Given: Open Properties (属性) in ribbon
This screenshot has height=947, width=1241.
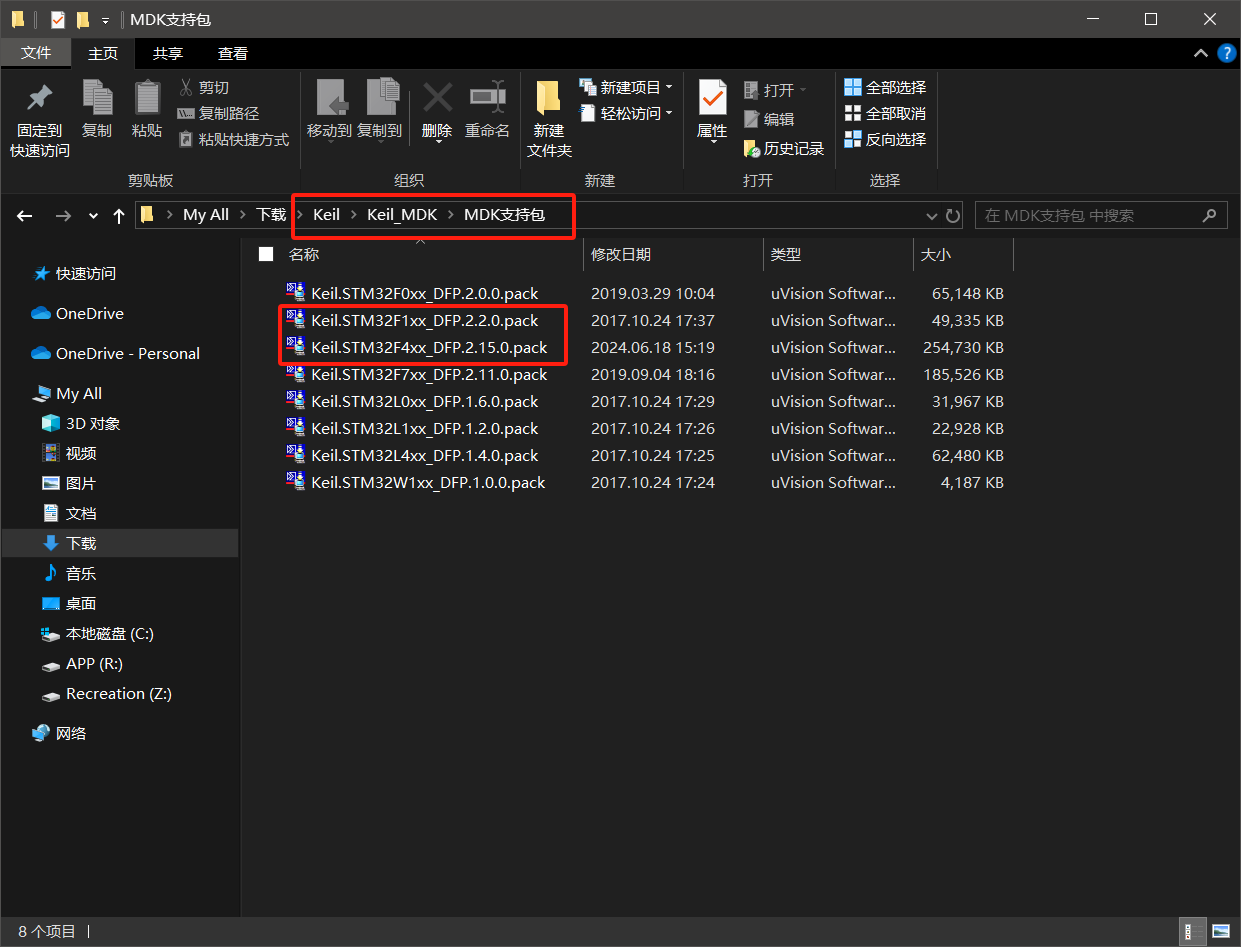Looking at the screenshot, I should click(712, 112).
